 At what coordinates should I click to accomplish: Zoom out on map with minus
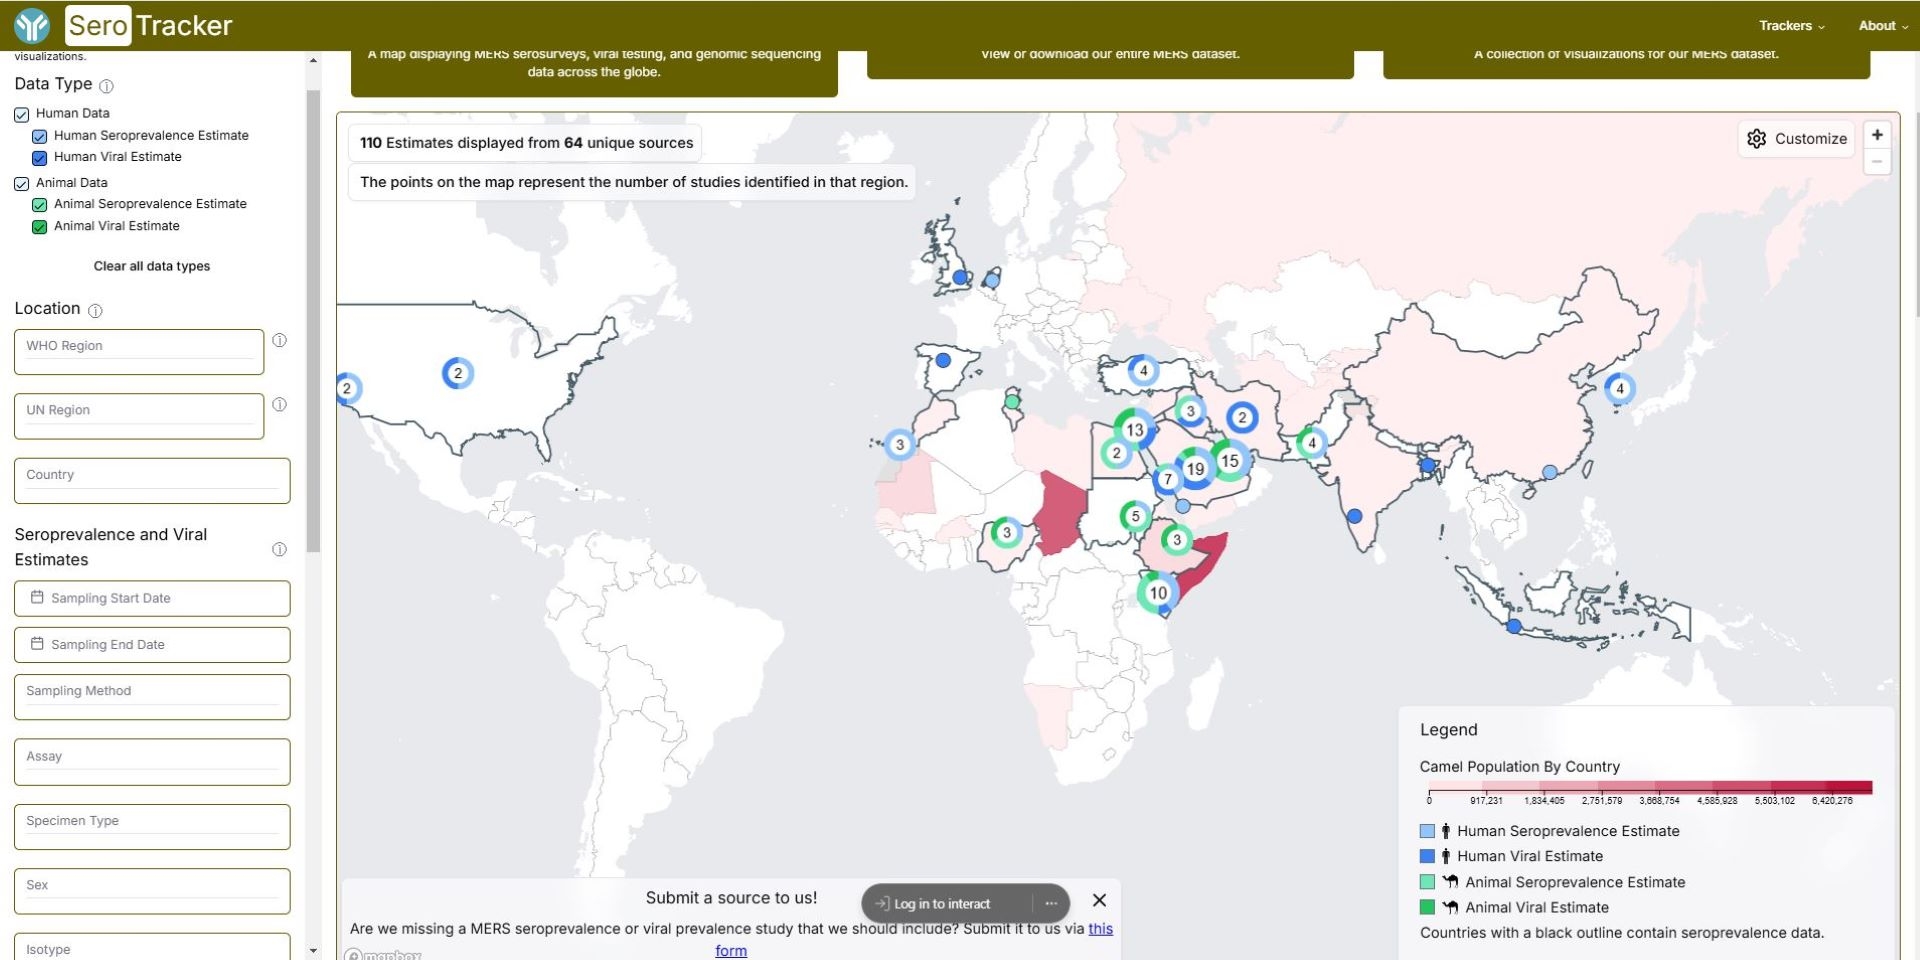pyautogui.click(x=1877, y=161)
